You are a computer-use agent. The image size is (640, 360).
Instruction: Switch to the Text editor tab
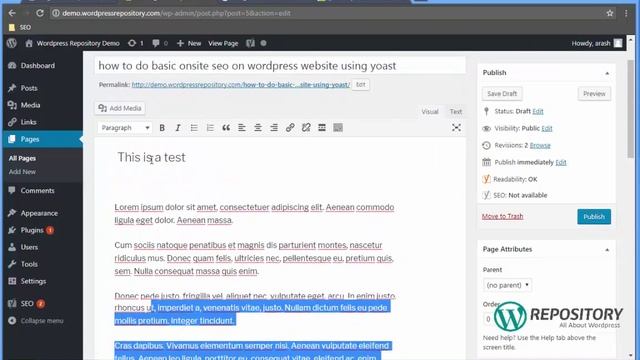point(456,111)
